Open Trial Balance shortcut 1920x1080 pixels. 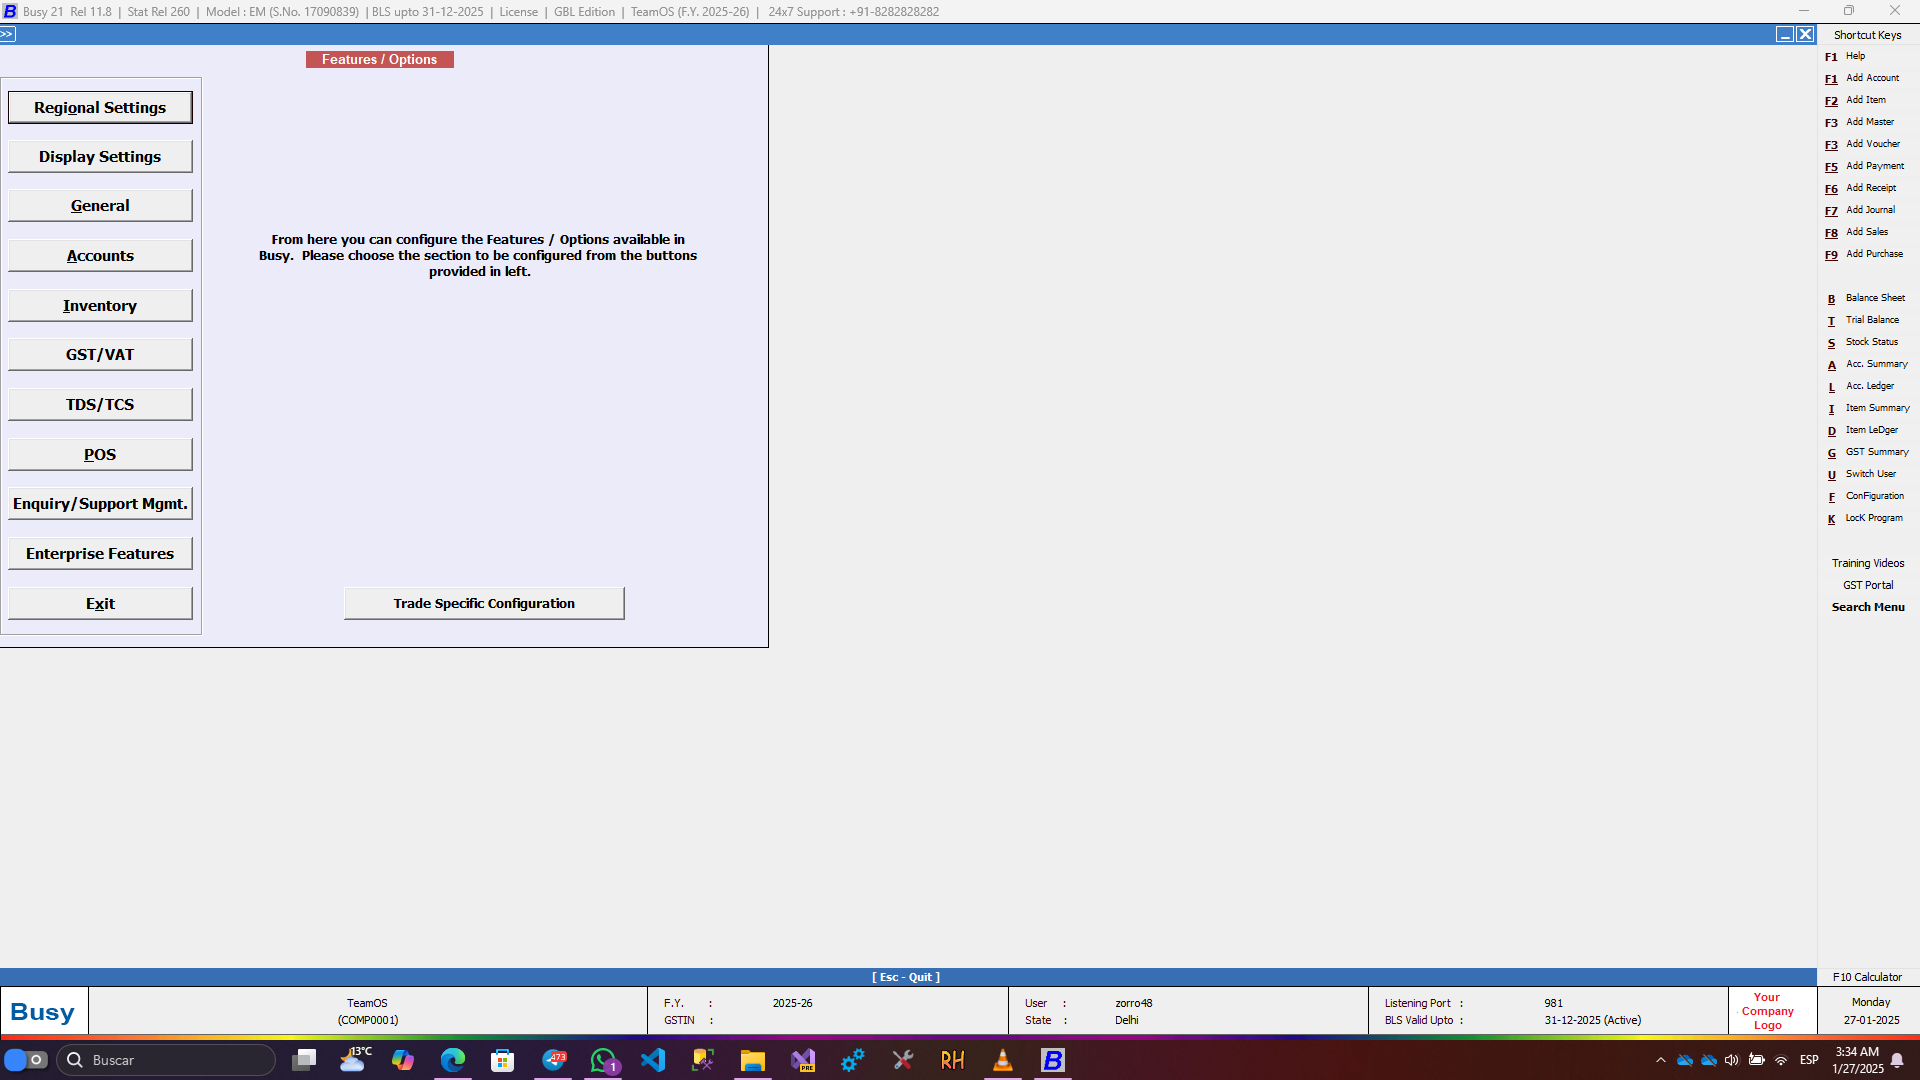1863,320
